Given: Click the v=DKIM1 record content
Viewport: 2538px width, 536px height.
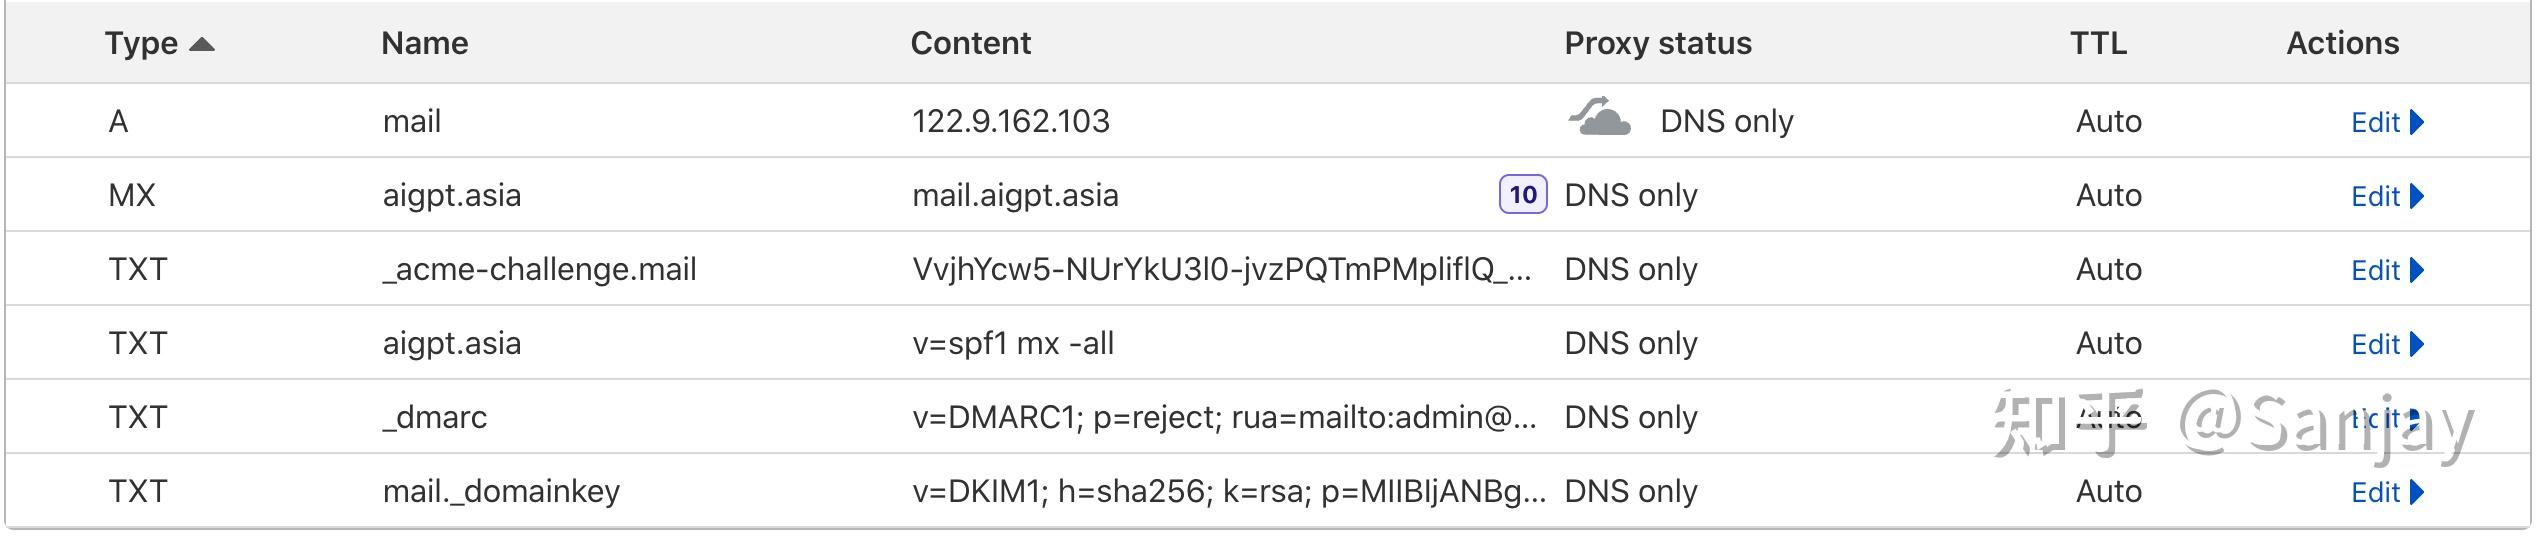Looking at the screenshot, I should pos(1229,491).
